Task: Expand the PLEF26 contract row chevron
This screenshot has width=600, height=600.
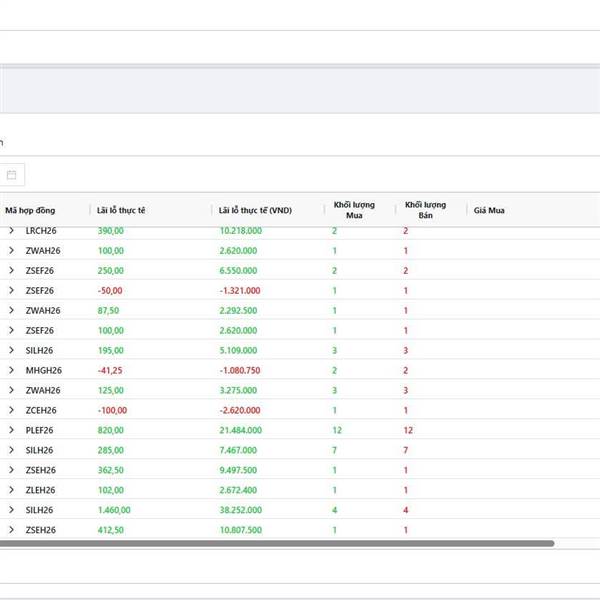Action: (11, 430)
